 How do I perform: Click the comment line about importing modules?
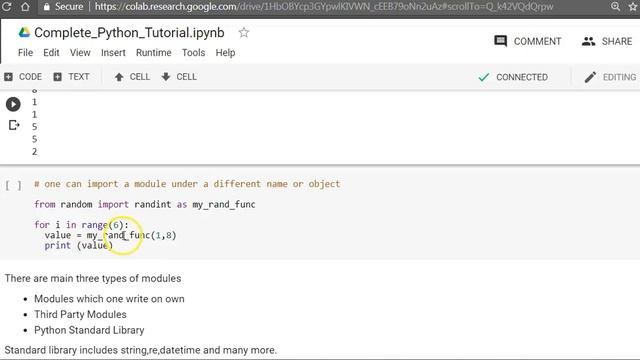187,184
